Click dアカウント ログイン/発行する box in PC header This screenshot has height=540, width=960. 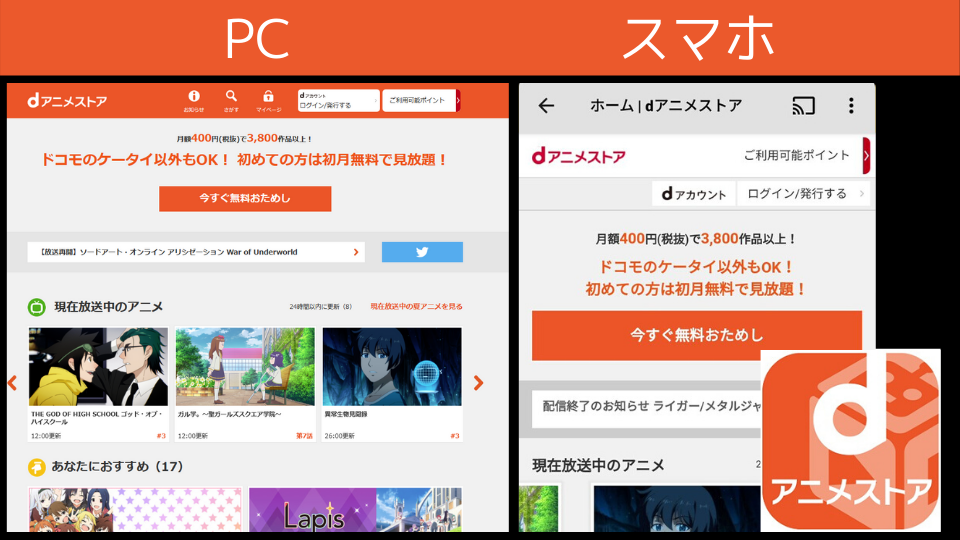[x=339, y=100]
